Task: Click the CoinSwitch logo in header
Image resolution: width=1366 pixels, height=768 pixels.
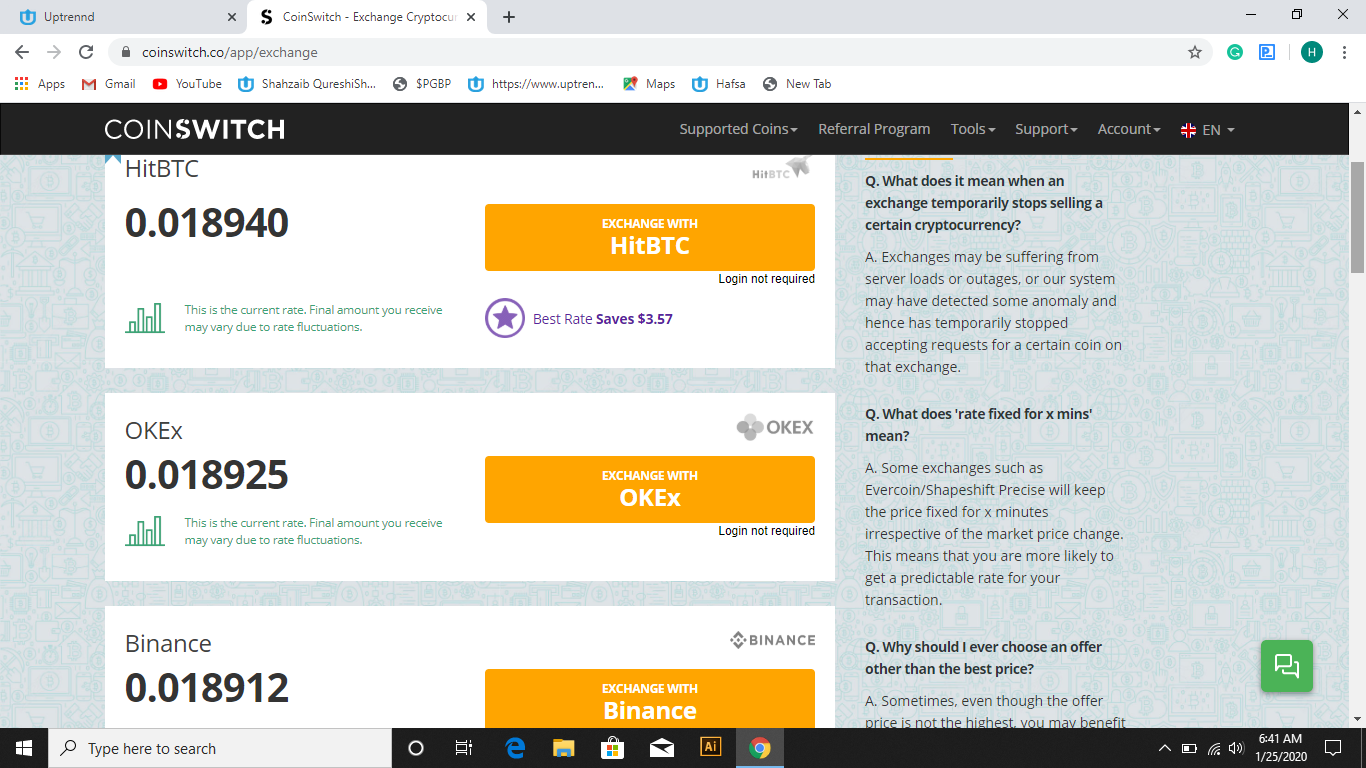Action: point(195,129)
